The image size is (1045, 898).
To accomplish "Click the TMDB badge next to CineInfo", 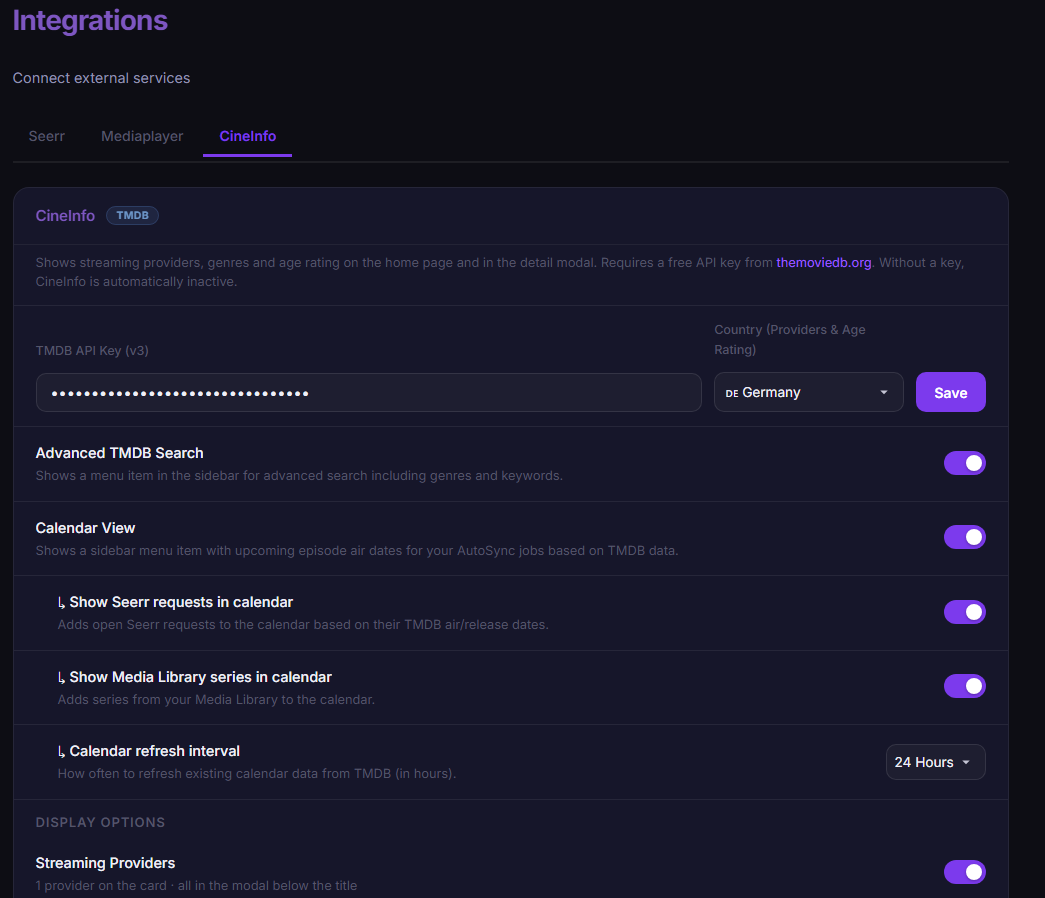I will pyautogui.click(x=132, y=215).
